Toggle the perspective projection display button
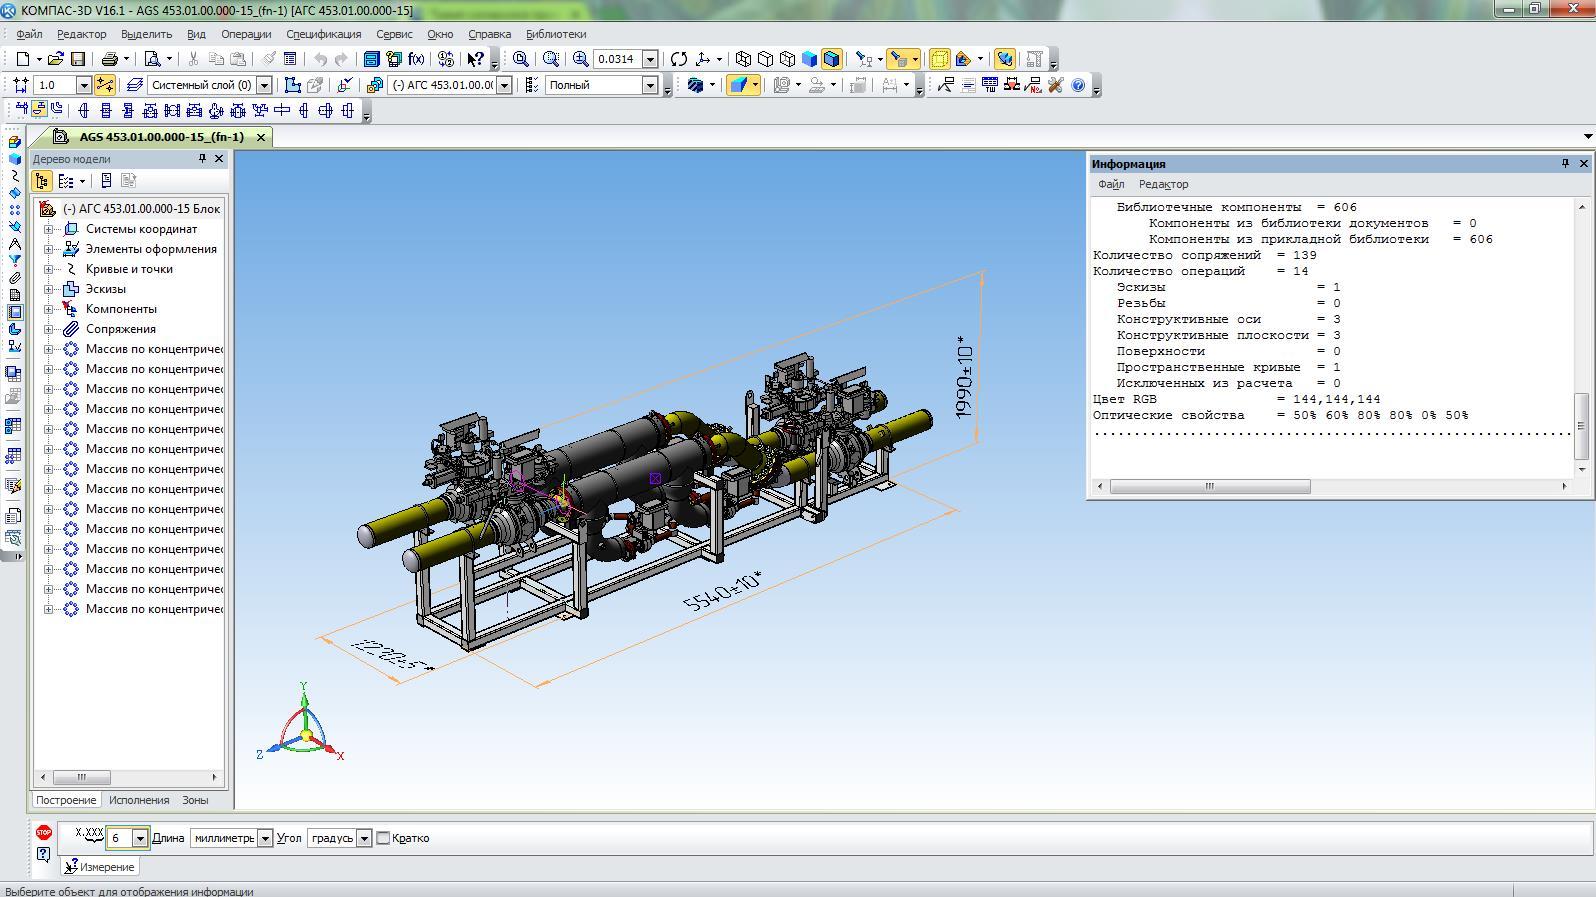Viewport: 1596px width, 897px height. click(939, 59)
